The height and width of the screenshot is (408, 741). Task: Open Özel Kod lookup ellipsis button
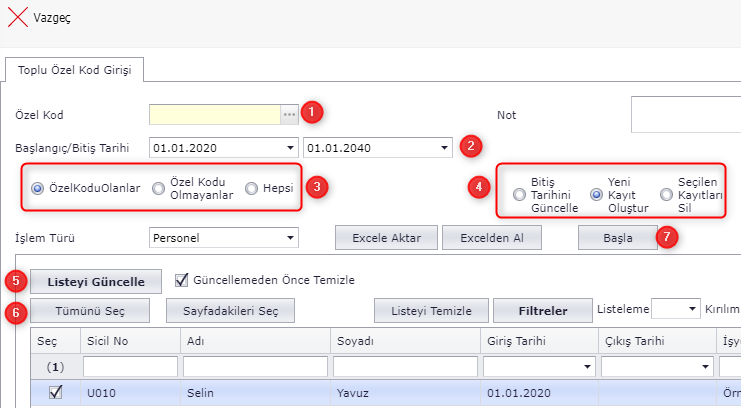(x=289, y=115)
